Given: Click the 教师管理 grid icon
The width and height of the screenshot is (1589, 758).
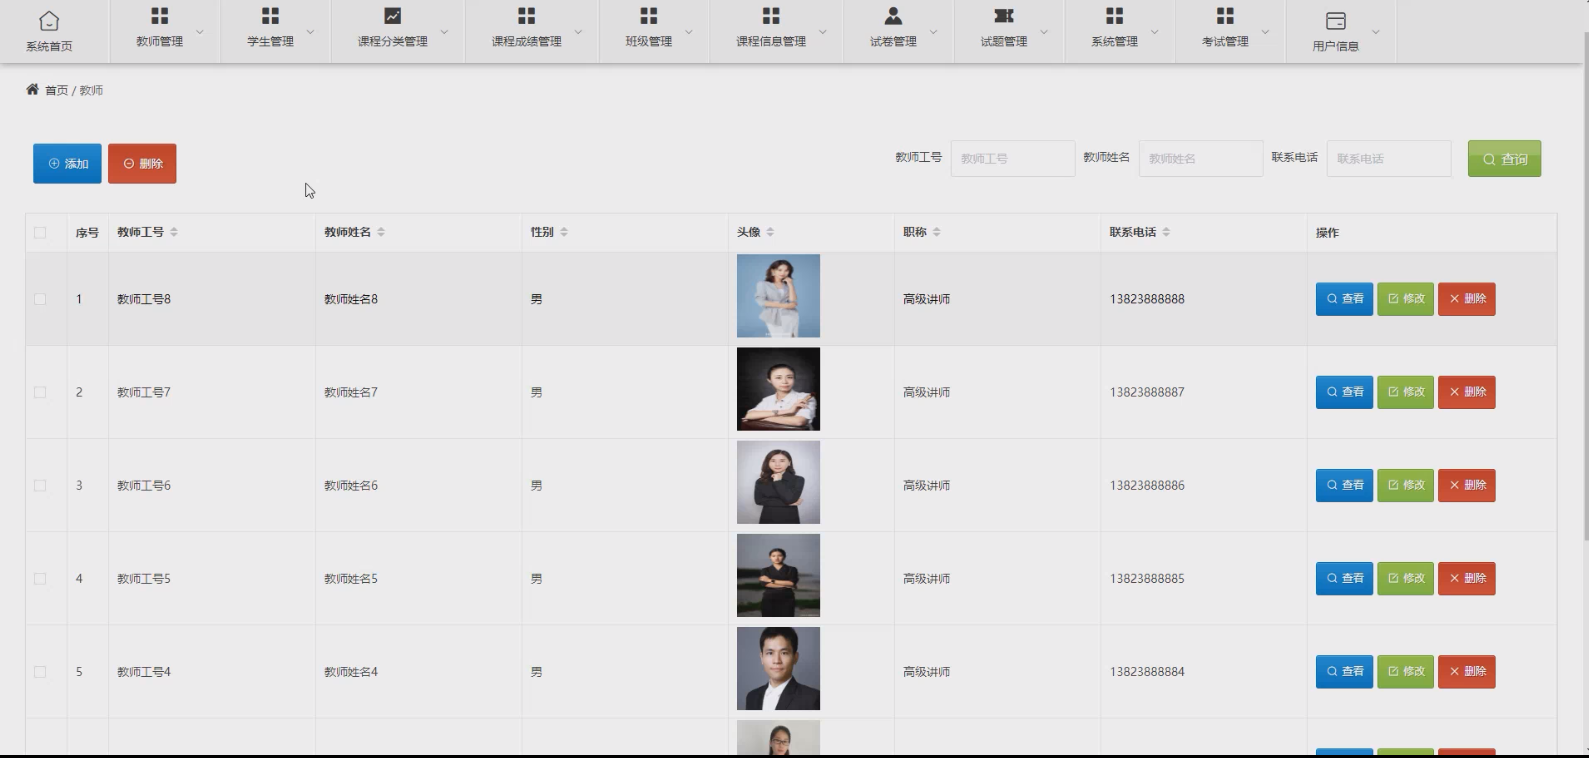Looking at the screenshot, I should tap(160, 16).
